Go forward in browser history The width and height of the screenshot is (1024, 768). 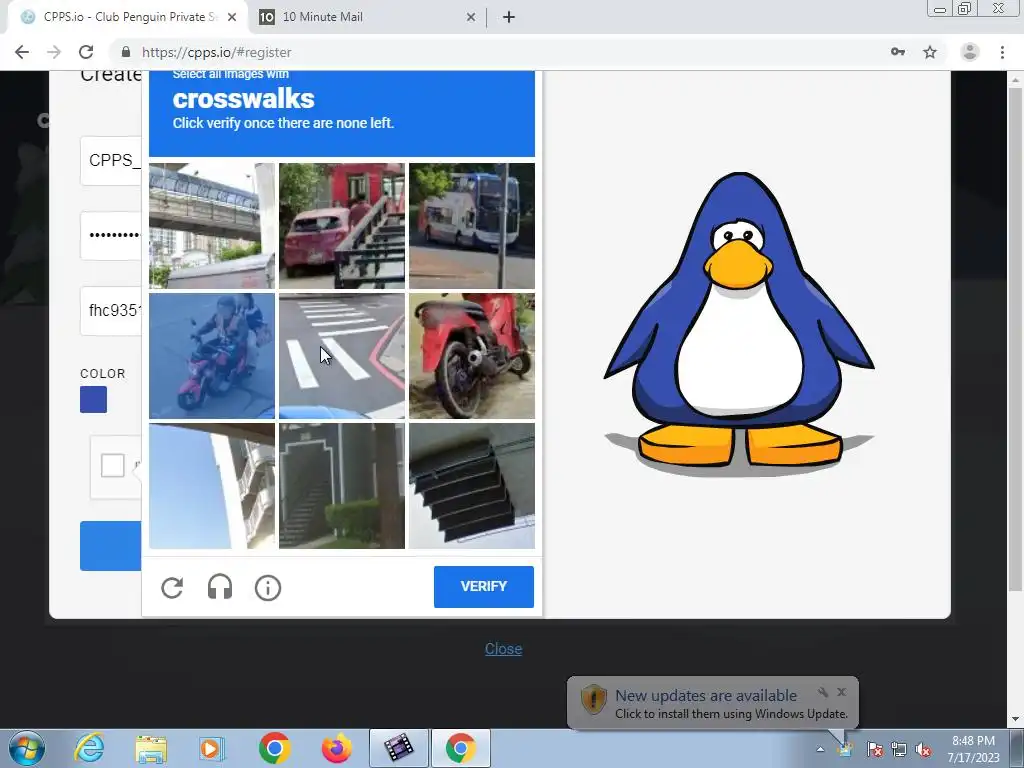click(54, 52)
